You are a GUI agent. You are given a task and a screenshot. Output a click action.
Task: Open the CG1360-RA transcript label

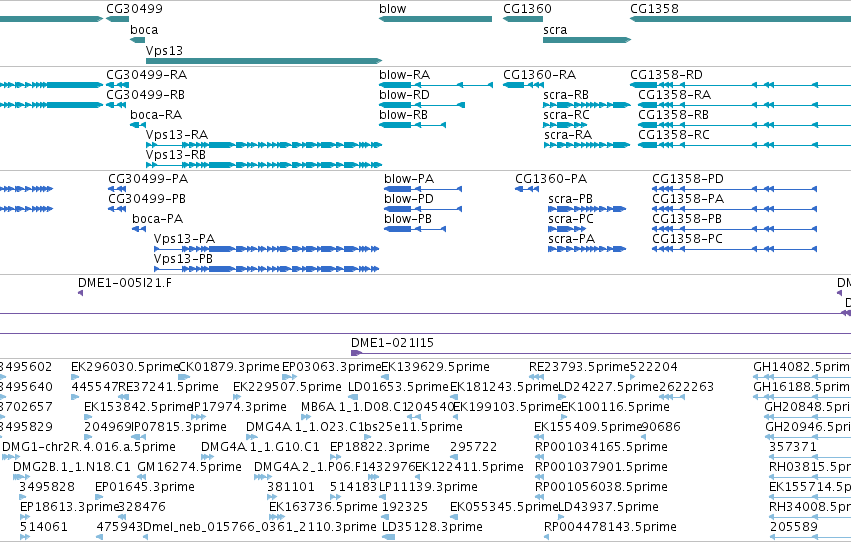[x=539, y=75]
